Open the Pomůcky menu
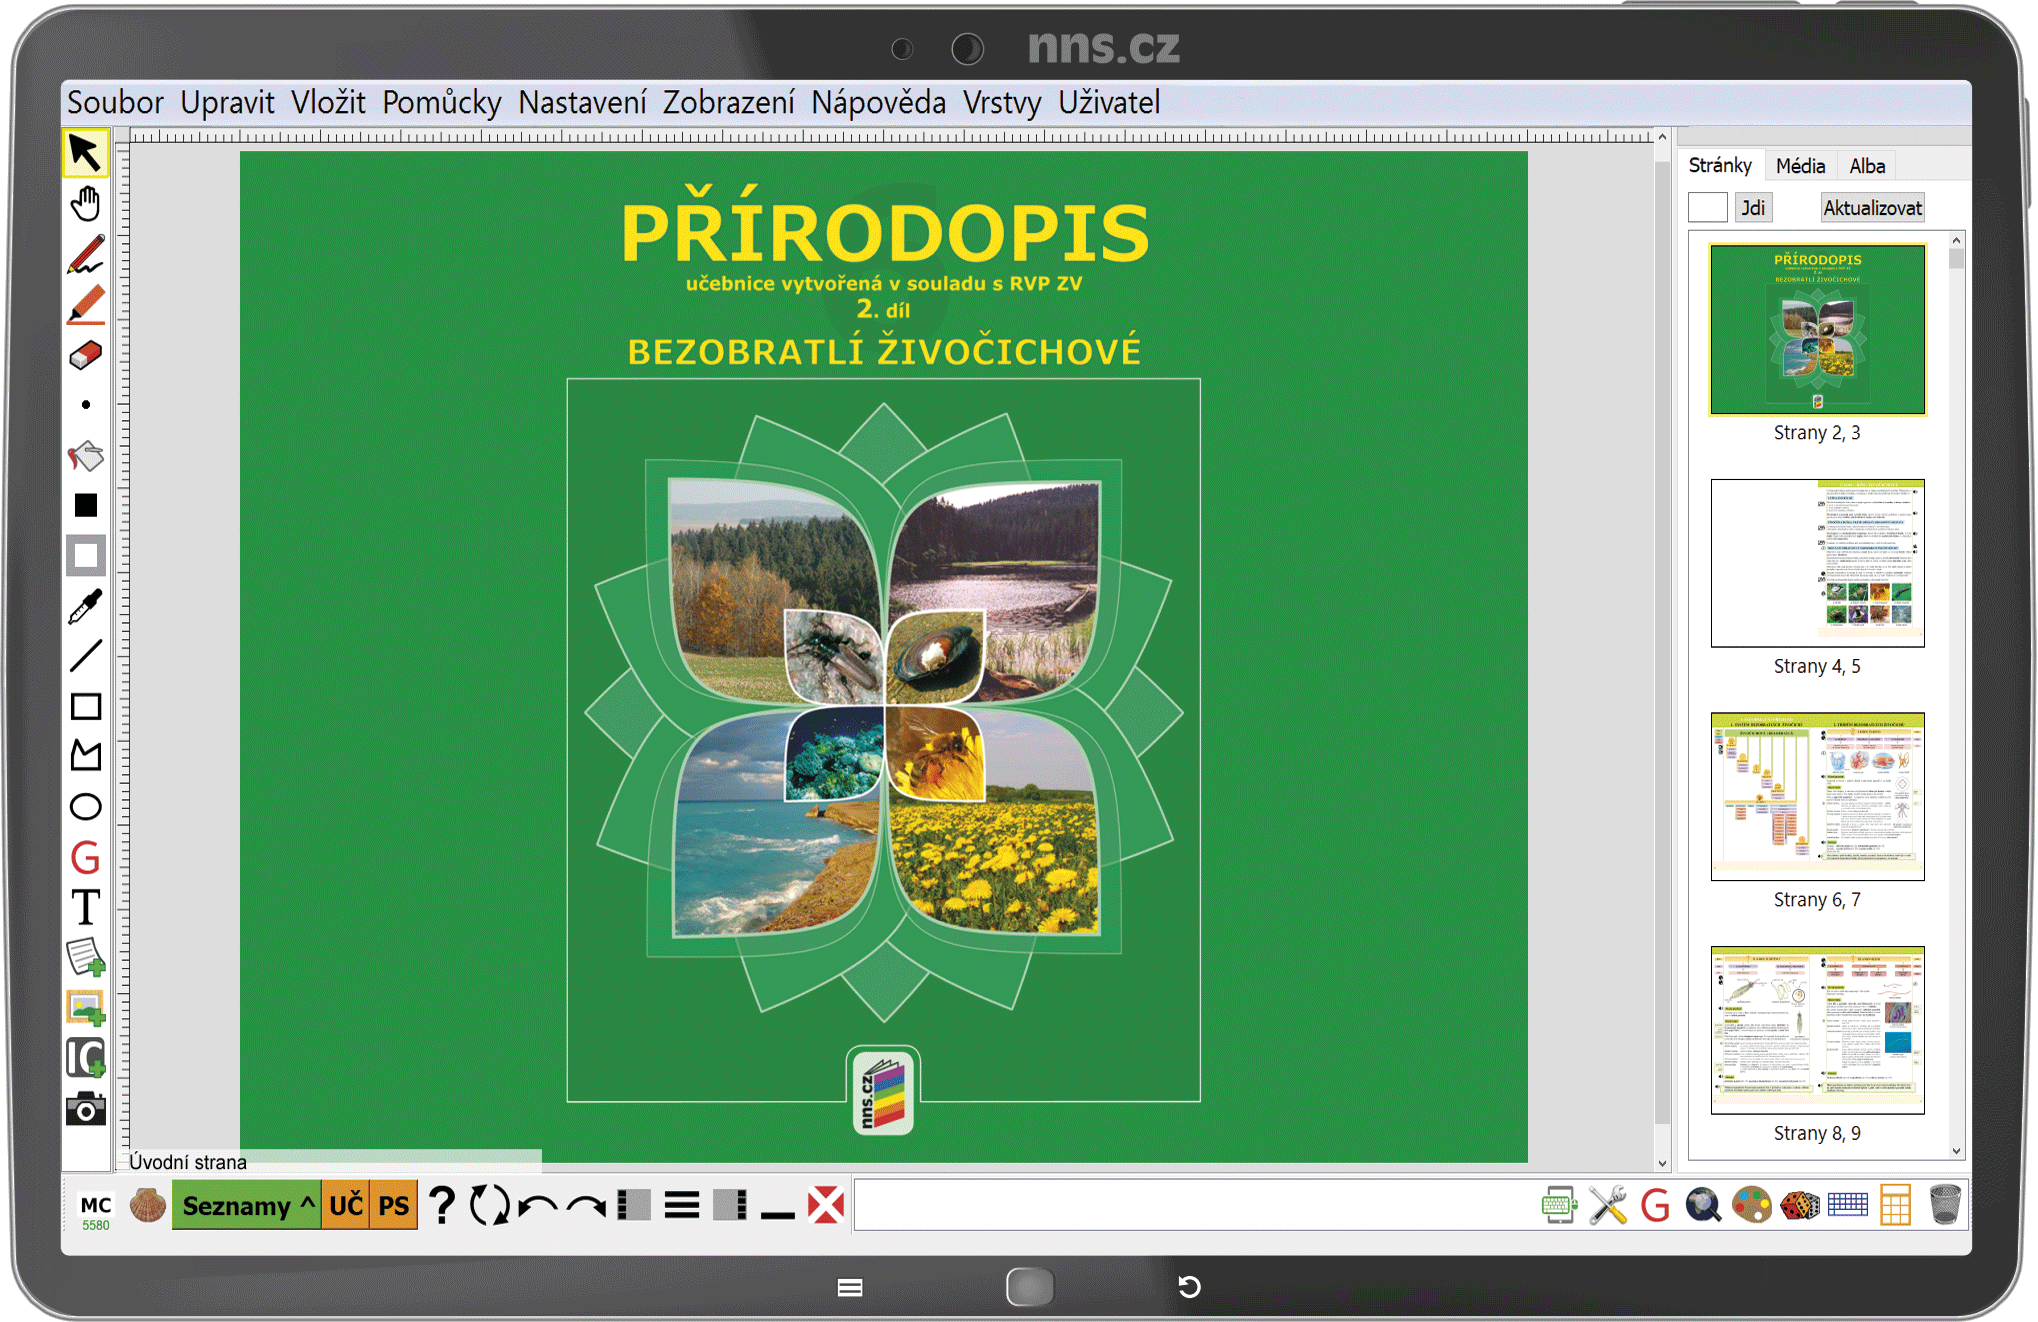Screen dimensions: 2038x1322 [x=441, y=103]
